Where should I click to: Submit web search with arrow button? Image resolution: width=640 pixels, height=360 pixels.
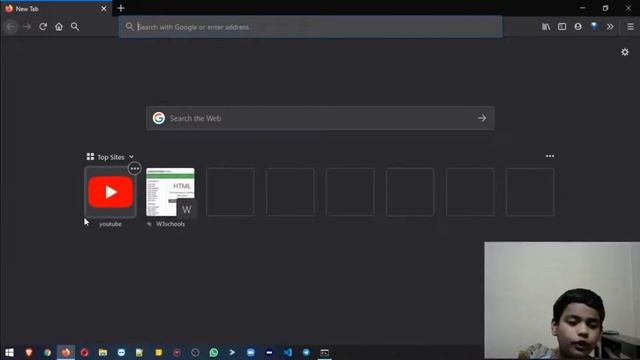pos(482,118)
